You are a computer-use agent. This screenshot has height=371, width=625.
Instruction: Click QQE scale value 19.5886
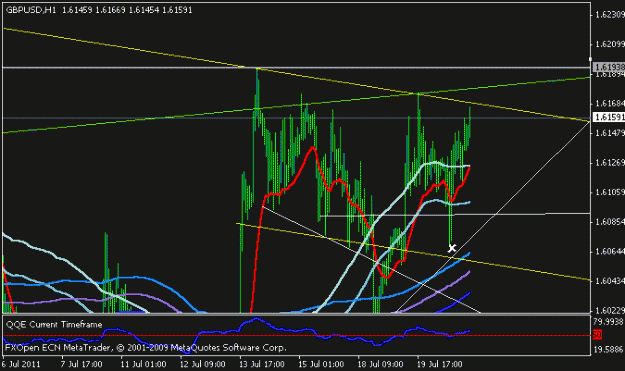pyautogui.click(x=608, y=350)
